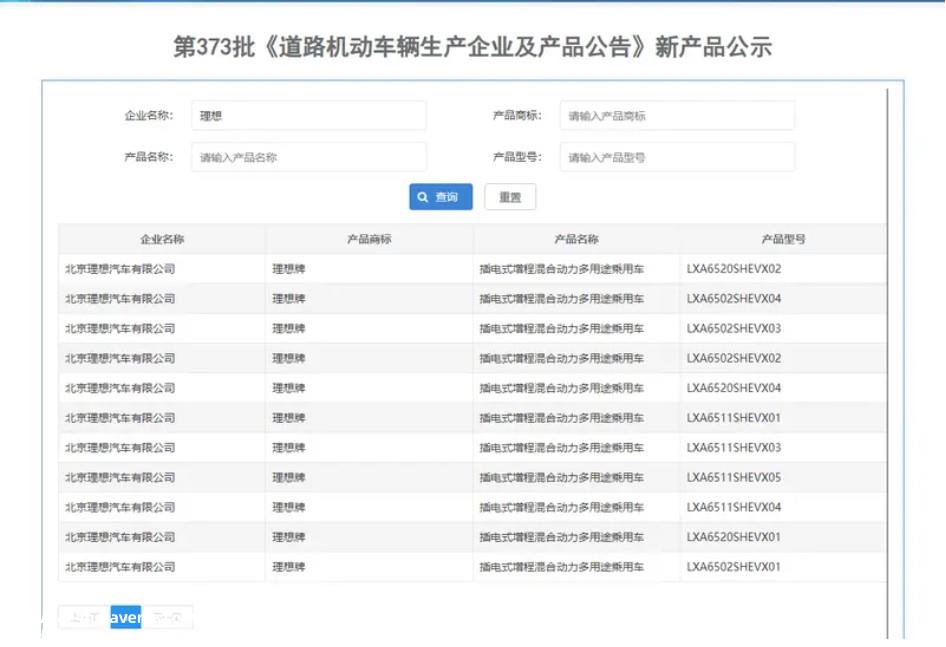Viewport: 946px width, 647px height.
Task: Click 北京理想汽车有限公司 in the LXA6520SHEVX04 row
Action: coord(120,387)
